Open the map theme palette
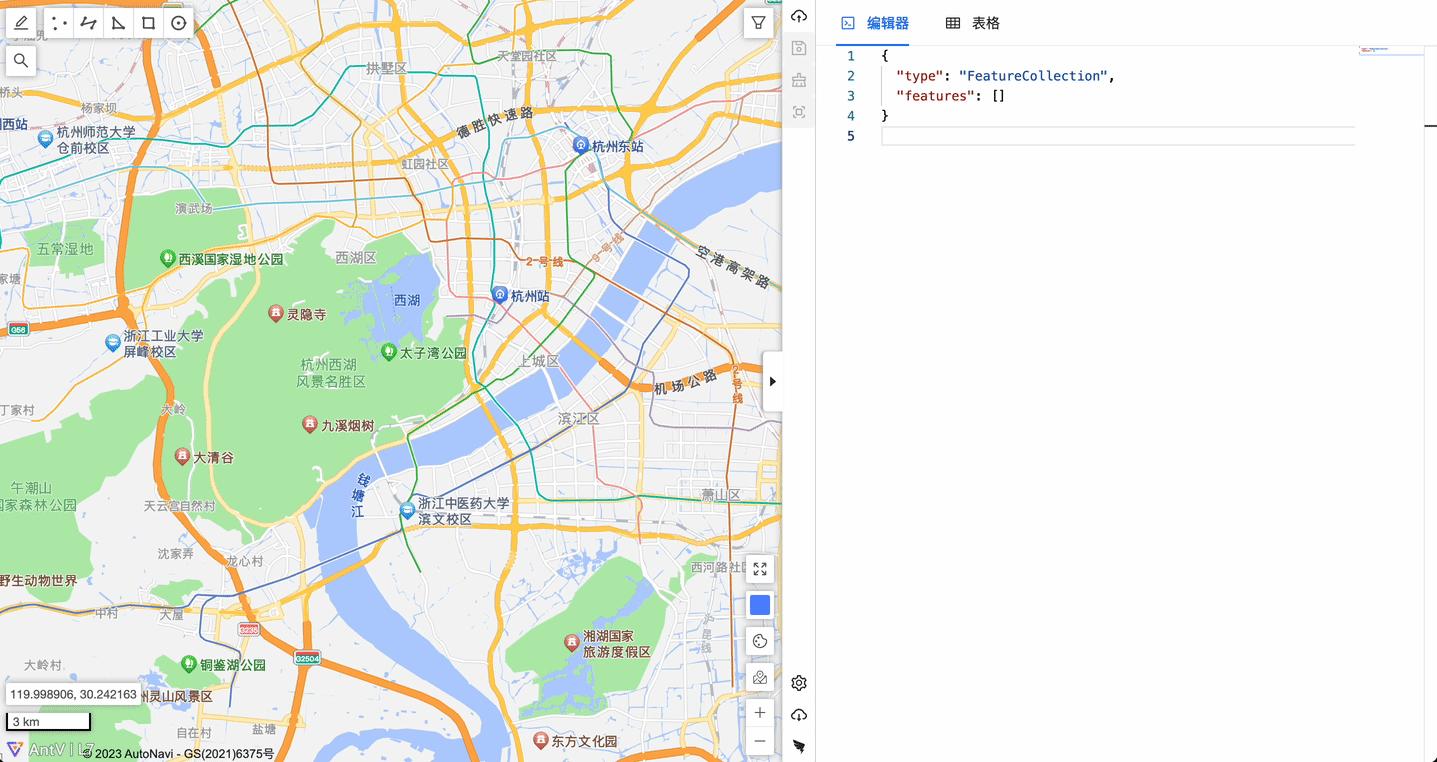 click(759, 640)
